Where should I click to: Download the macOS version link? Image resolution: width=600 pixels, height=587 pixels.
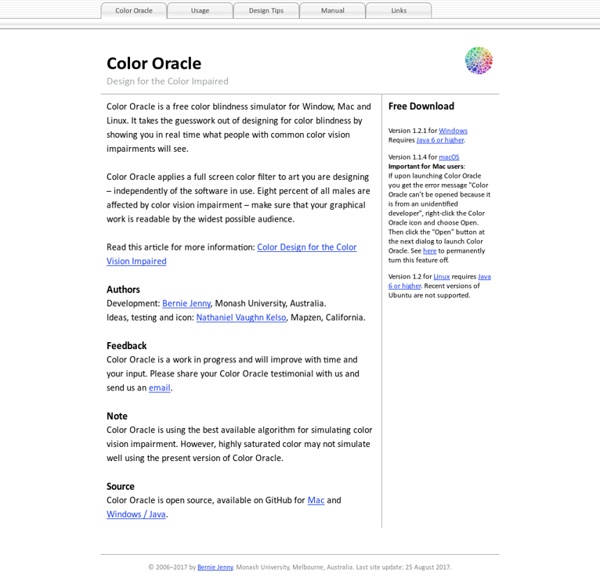pos(449,157)
